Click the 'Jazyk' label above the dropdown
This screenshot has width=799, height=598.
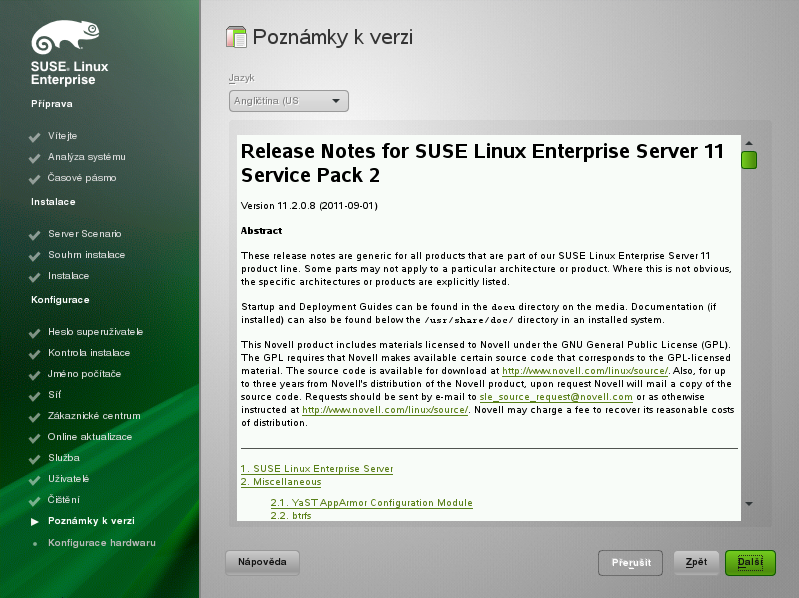click(242, 78)
